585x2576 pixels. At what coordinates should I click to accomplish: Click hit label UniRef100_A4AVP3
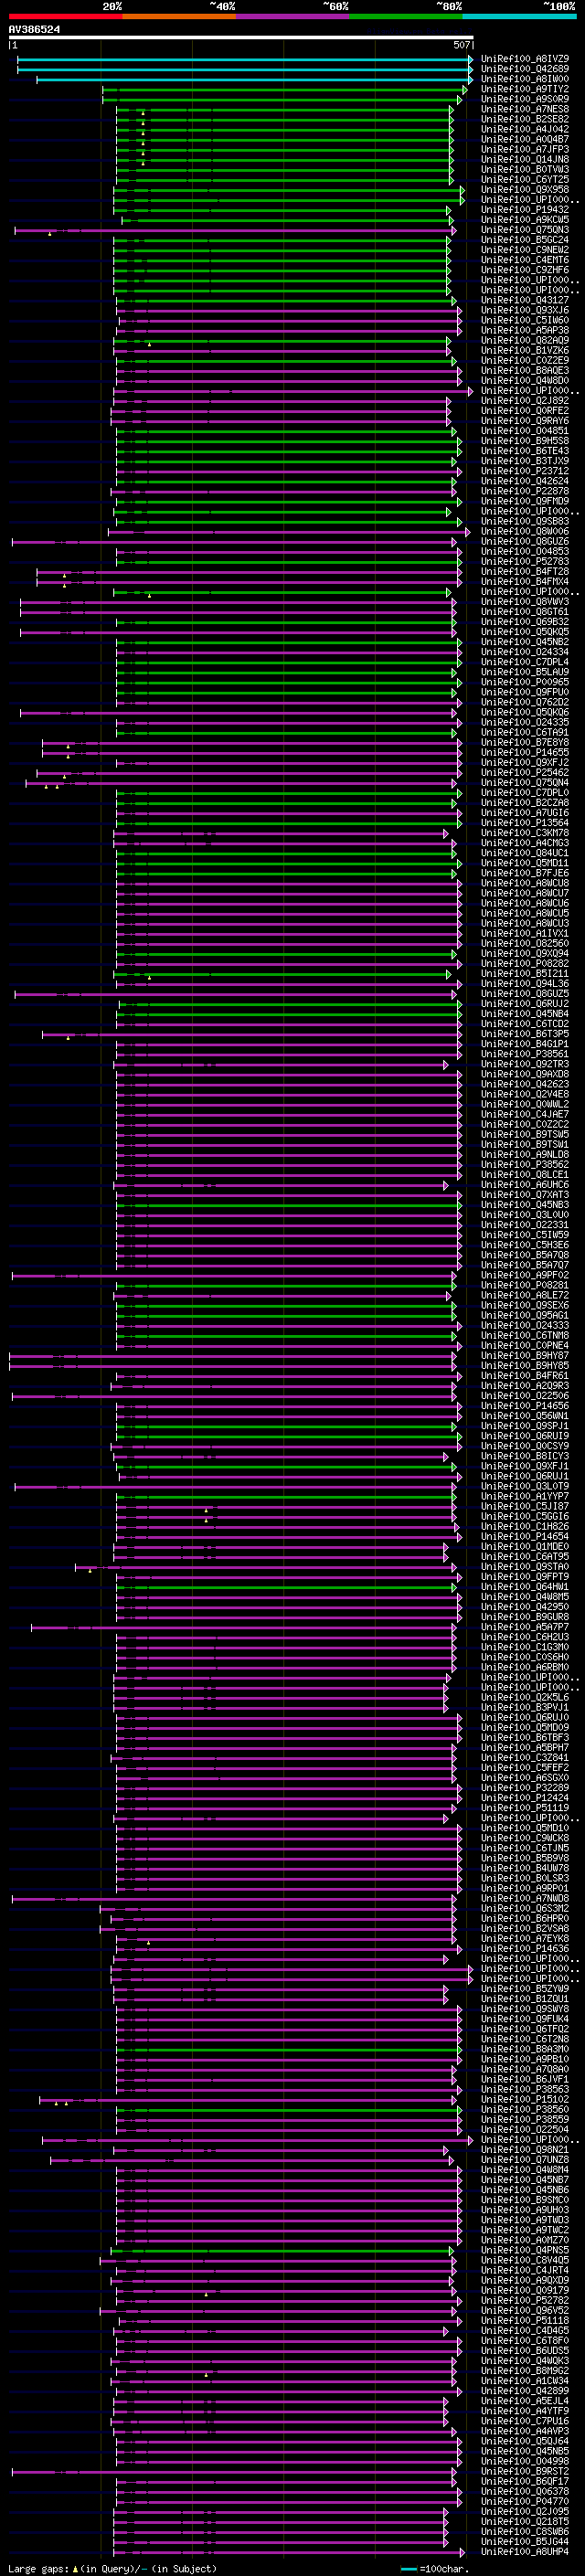click(525, 2431)
